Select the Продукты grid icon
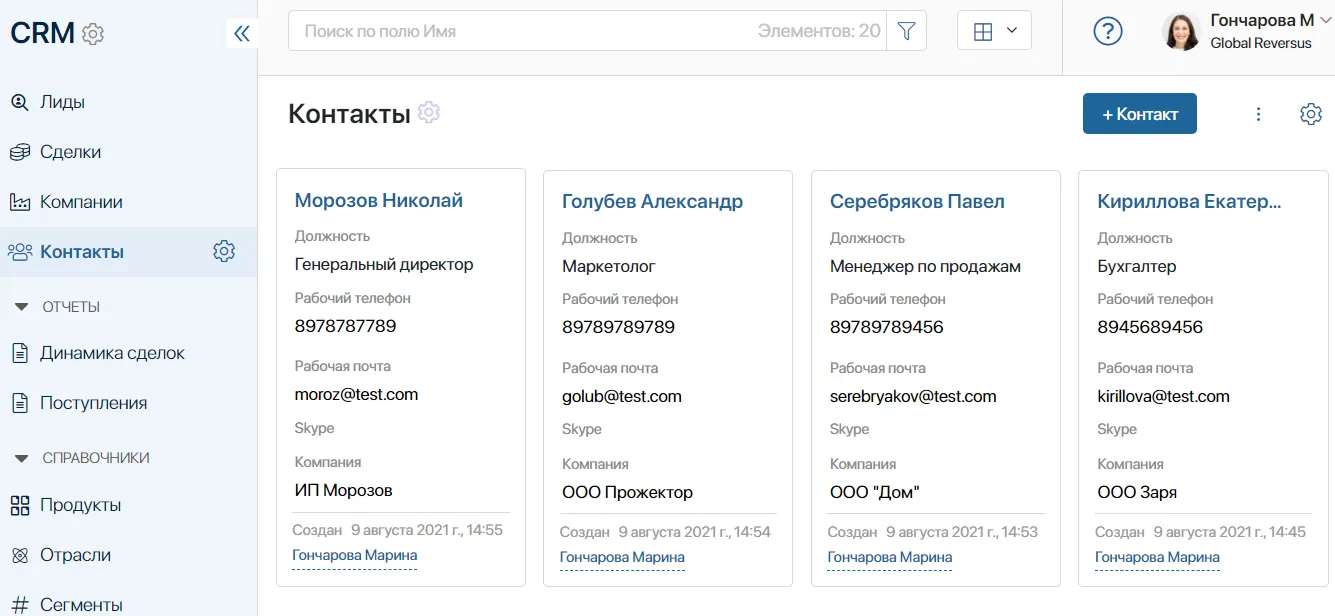Screen dimensions: 1335x616 point(22,505)
